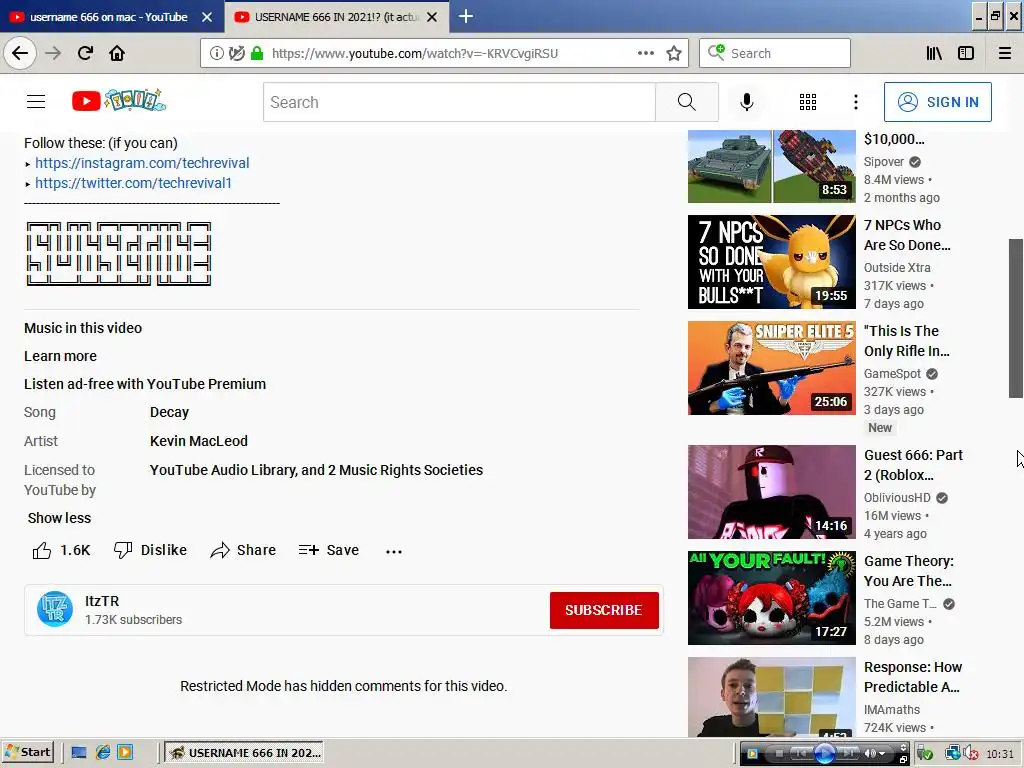Click 'This Is The Only Rifle In...' title
Image resolution: width=1024 pixels, height=768 pixels.
pyautogui.click(x=906, y=341)
